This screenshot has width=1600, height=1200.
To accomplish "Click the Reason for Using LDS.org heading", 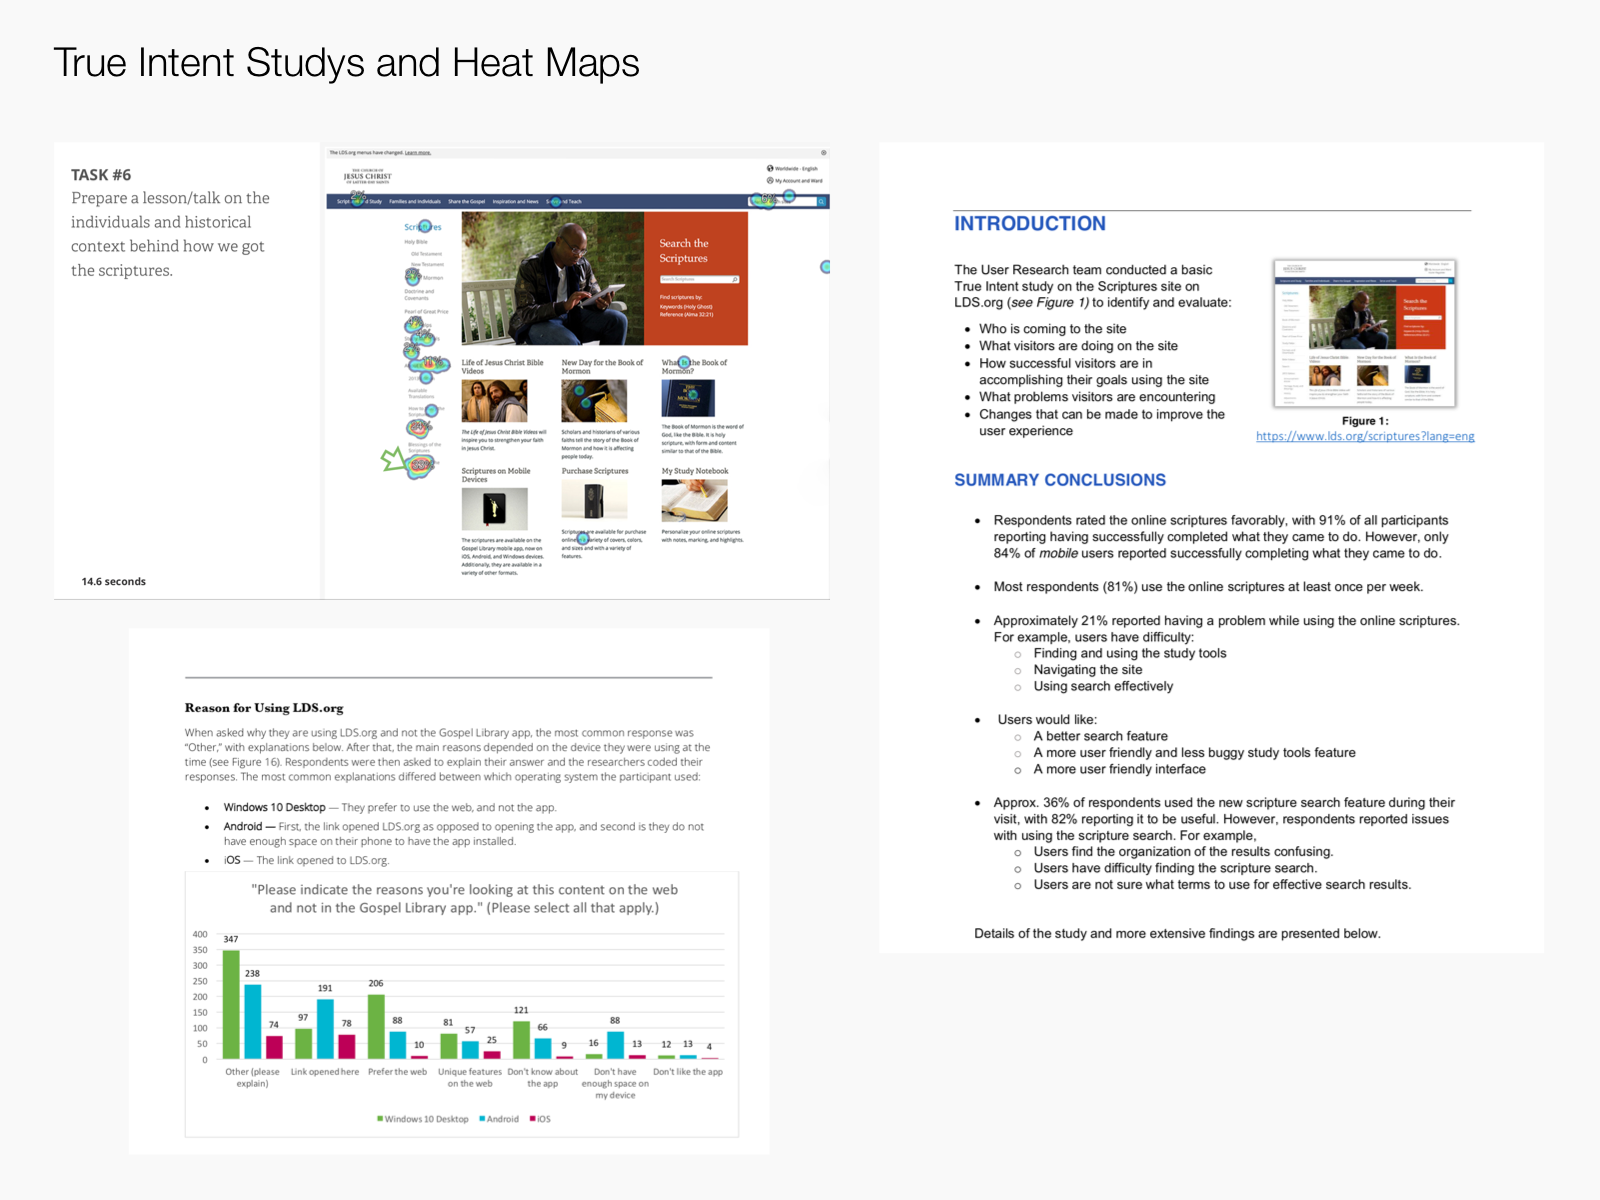I will click(264, 708).
